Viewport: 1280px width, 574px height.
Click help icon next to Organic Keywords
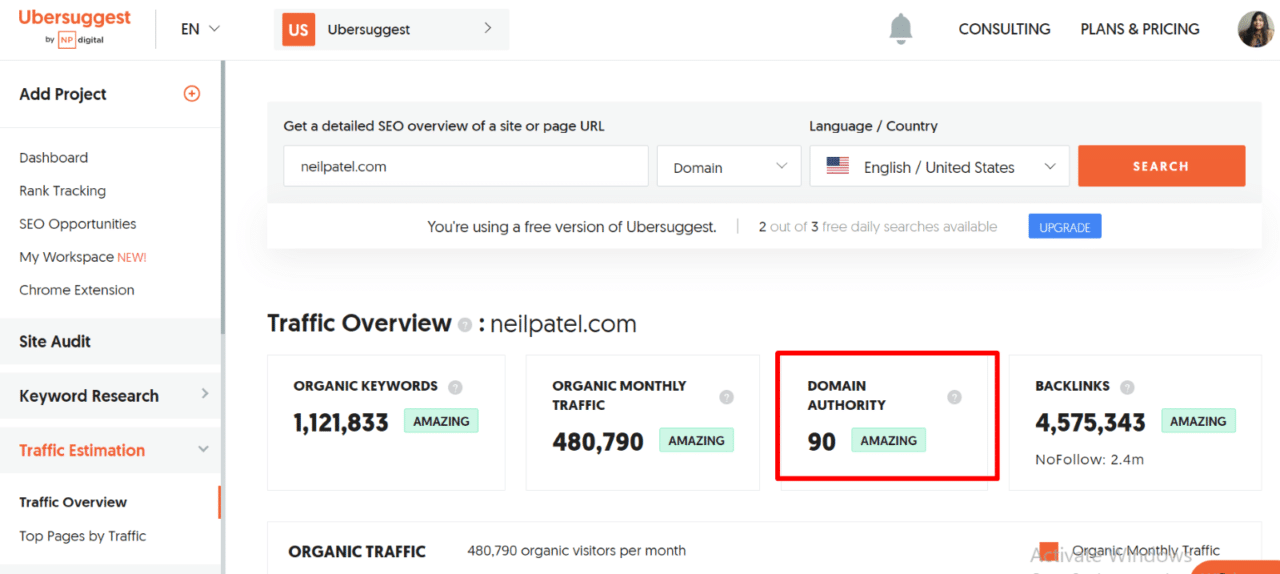pos(455,388)
